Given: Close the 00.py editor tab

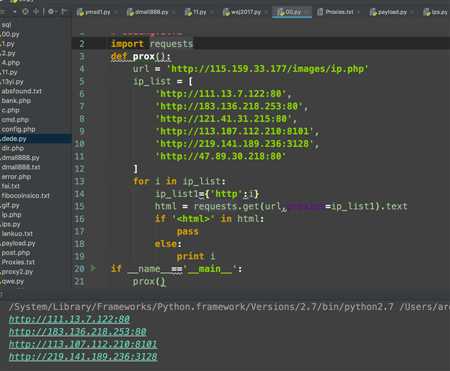Looking at the screenshot, I should 307,12.
